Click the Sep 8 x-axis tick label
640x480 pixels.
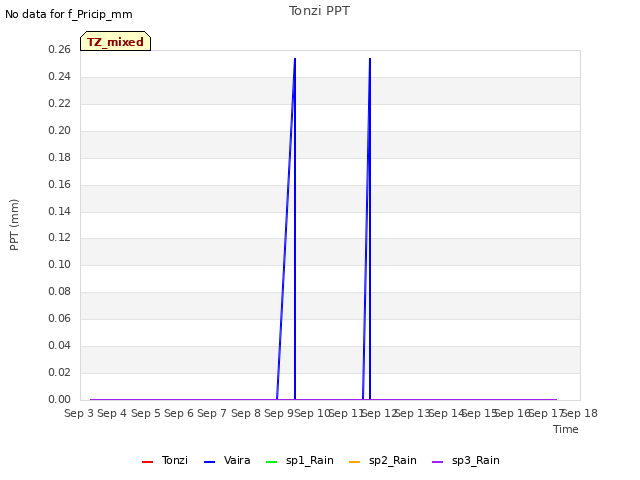coord(246,413)
